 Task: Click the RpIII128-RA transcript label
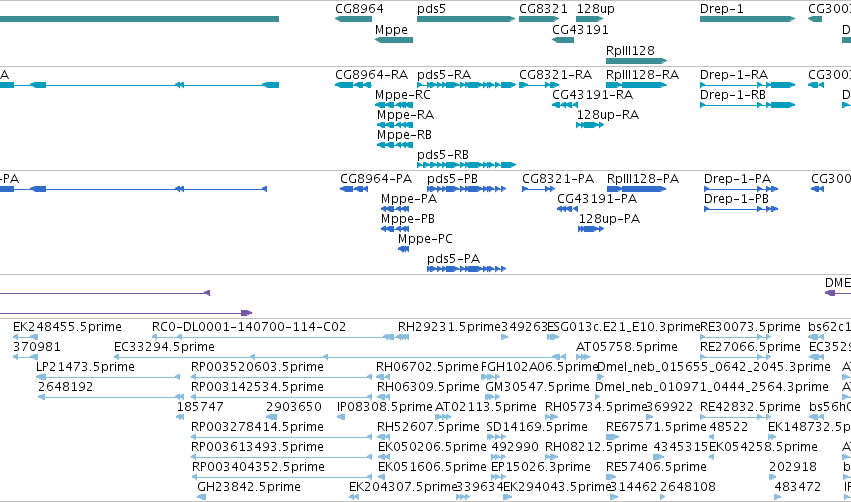click(x=643, y=75)
